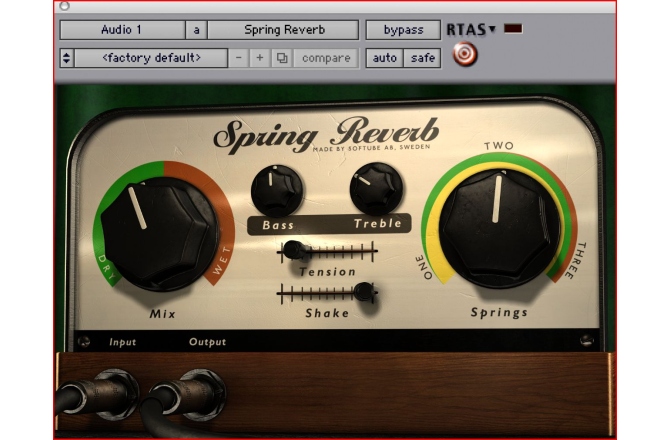This screenshot has height=440, width=672.
Task: Enable the auto automation button
Action: click(384, 58)
